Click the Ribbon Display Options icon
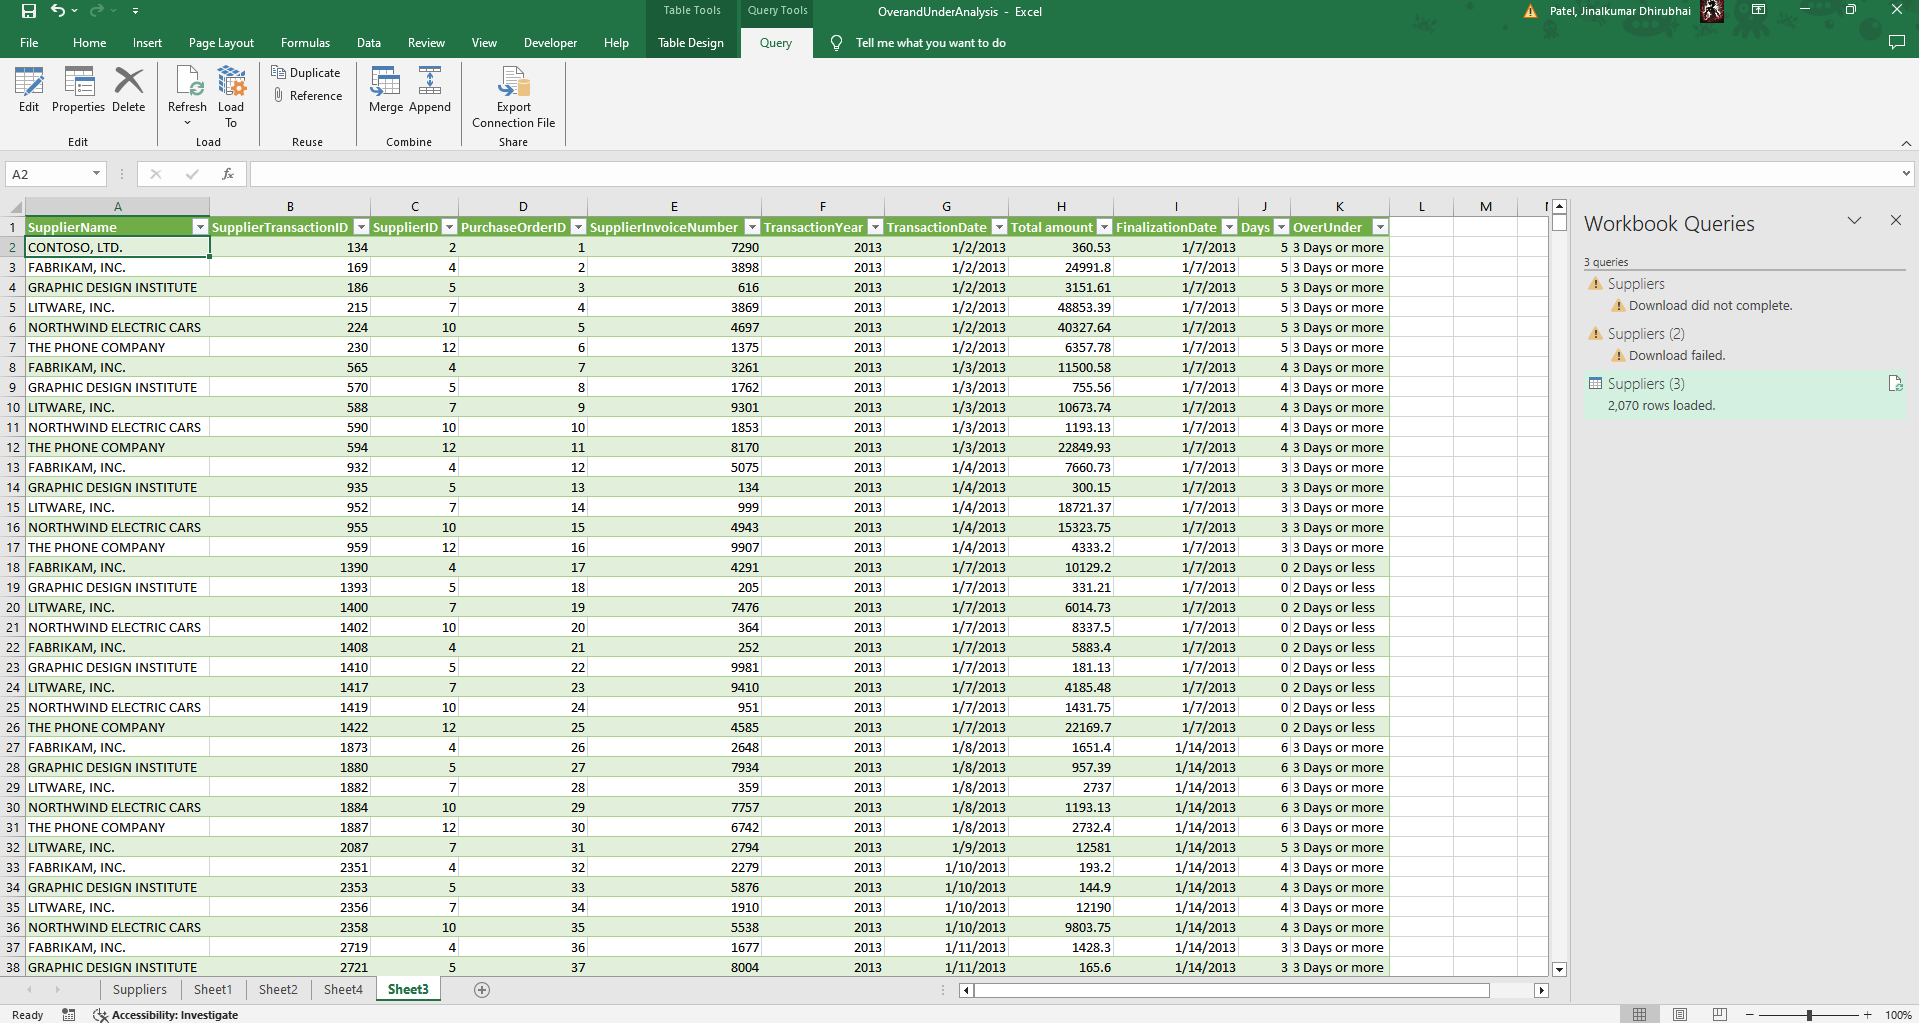This screenshot has height=1023, width=1919. click(x=1758, y=10)
